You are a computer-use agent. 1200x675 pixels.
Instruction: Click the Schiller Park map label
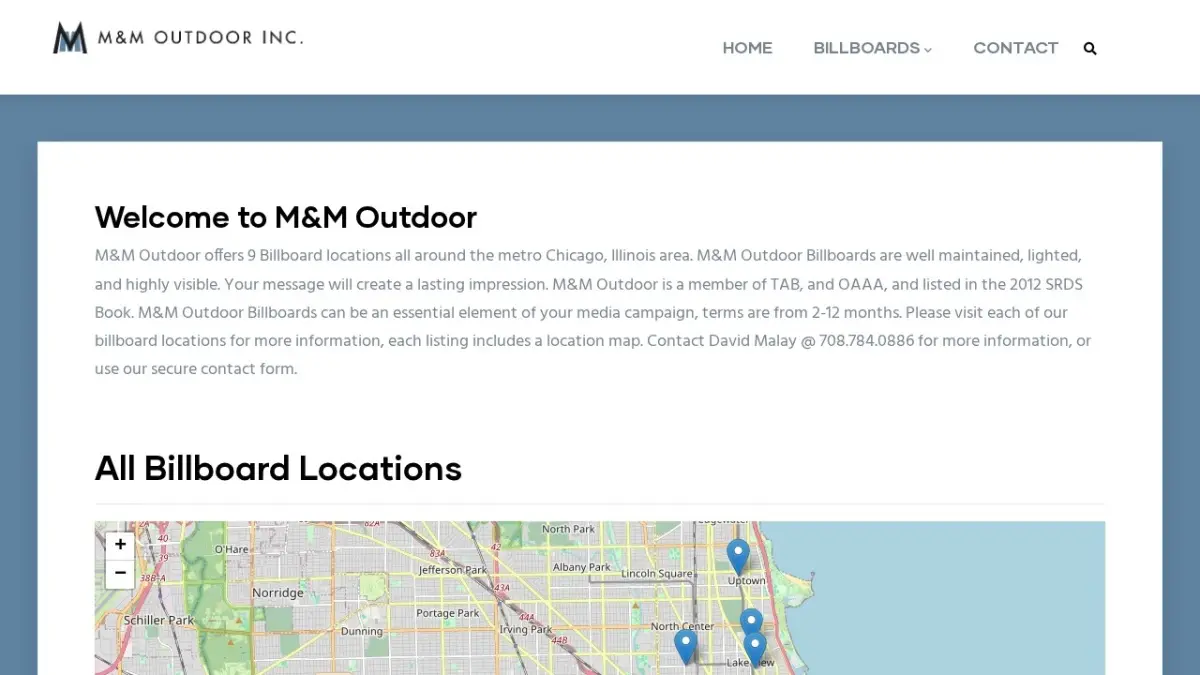pos(159,620)
